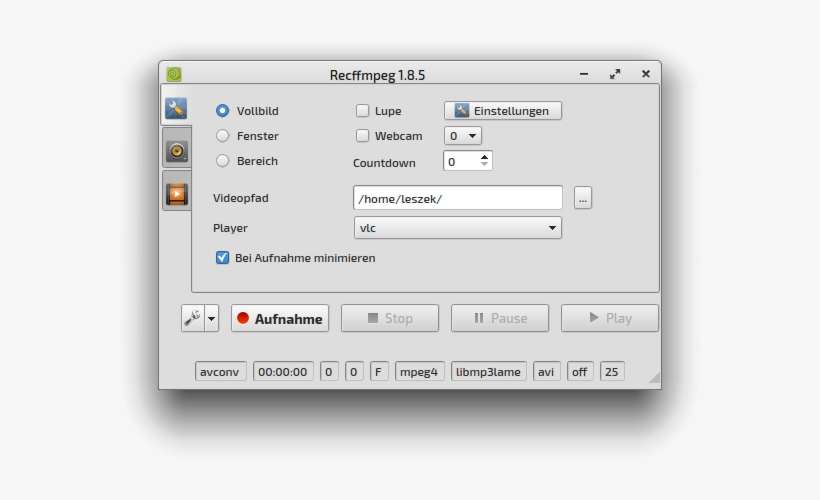Decrease the Countdown value with down arrow
This screenshot has height=500, width=820.
pos(484,164)
